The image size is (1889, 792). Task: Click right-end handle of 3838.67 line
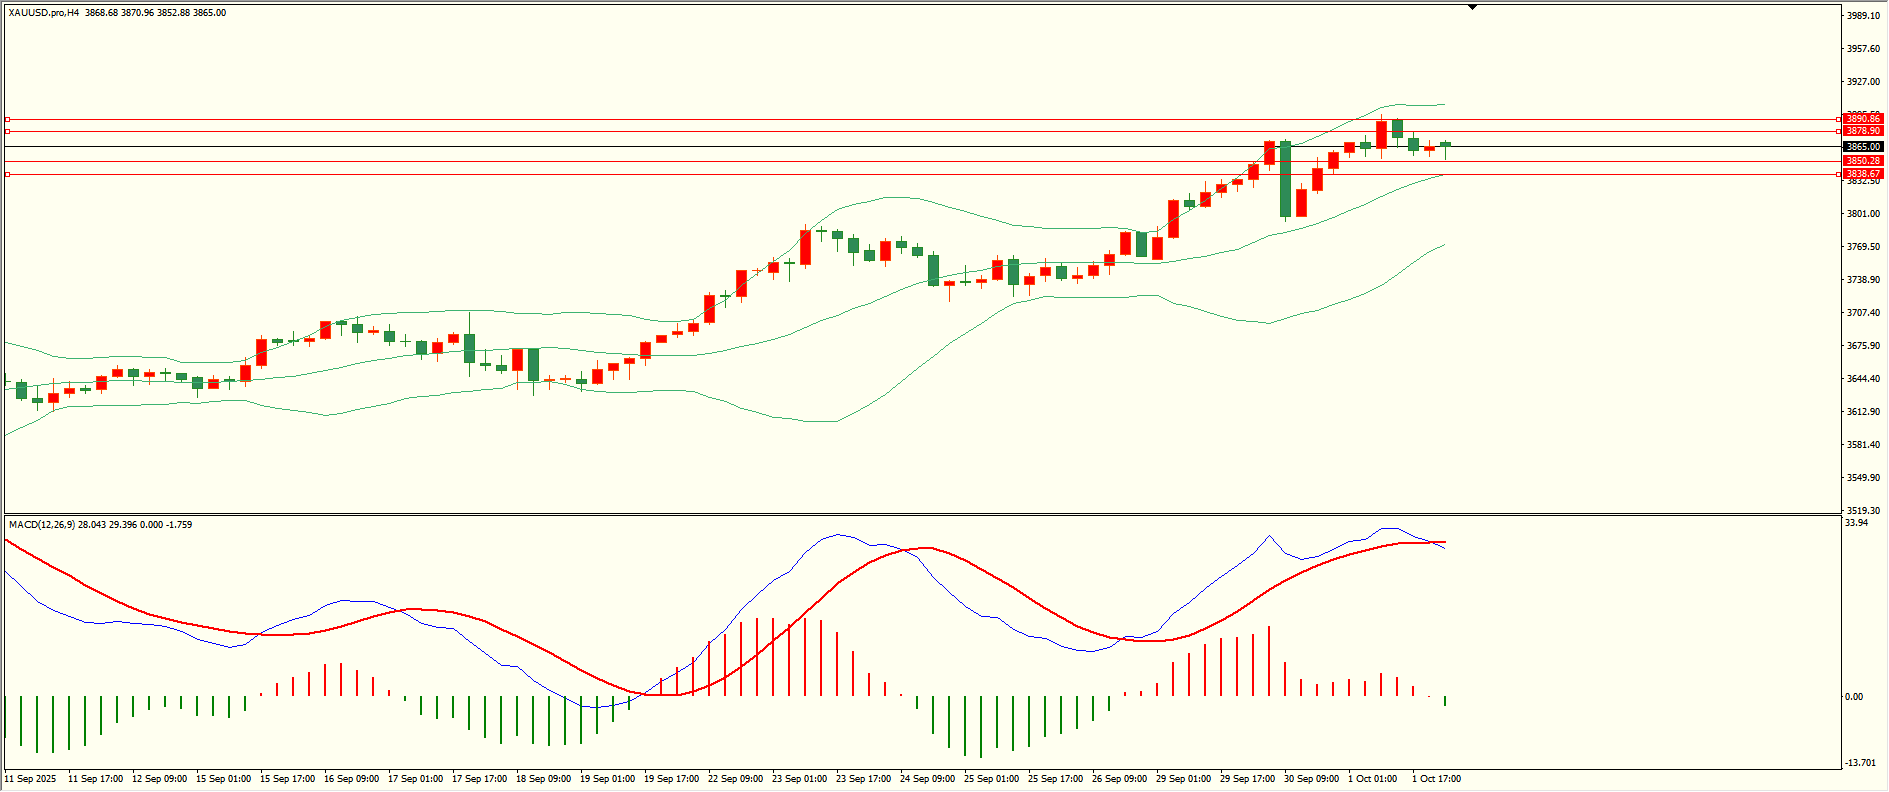tap(1838, 174)
